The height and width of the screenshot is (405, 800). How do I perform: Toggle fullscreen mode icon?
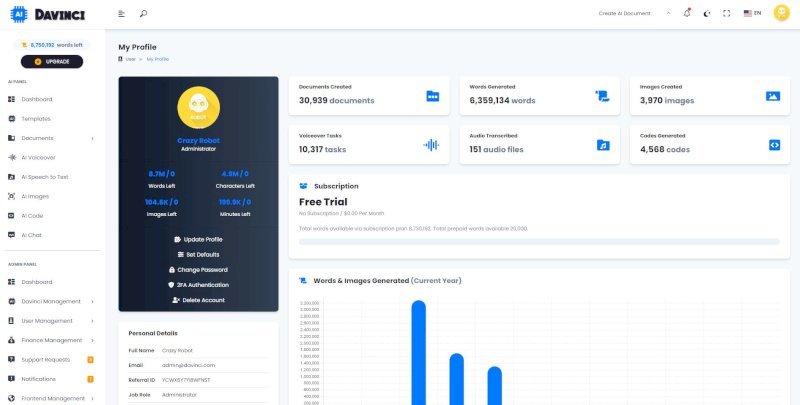click(727, 14)
